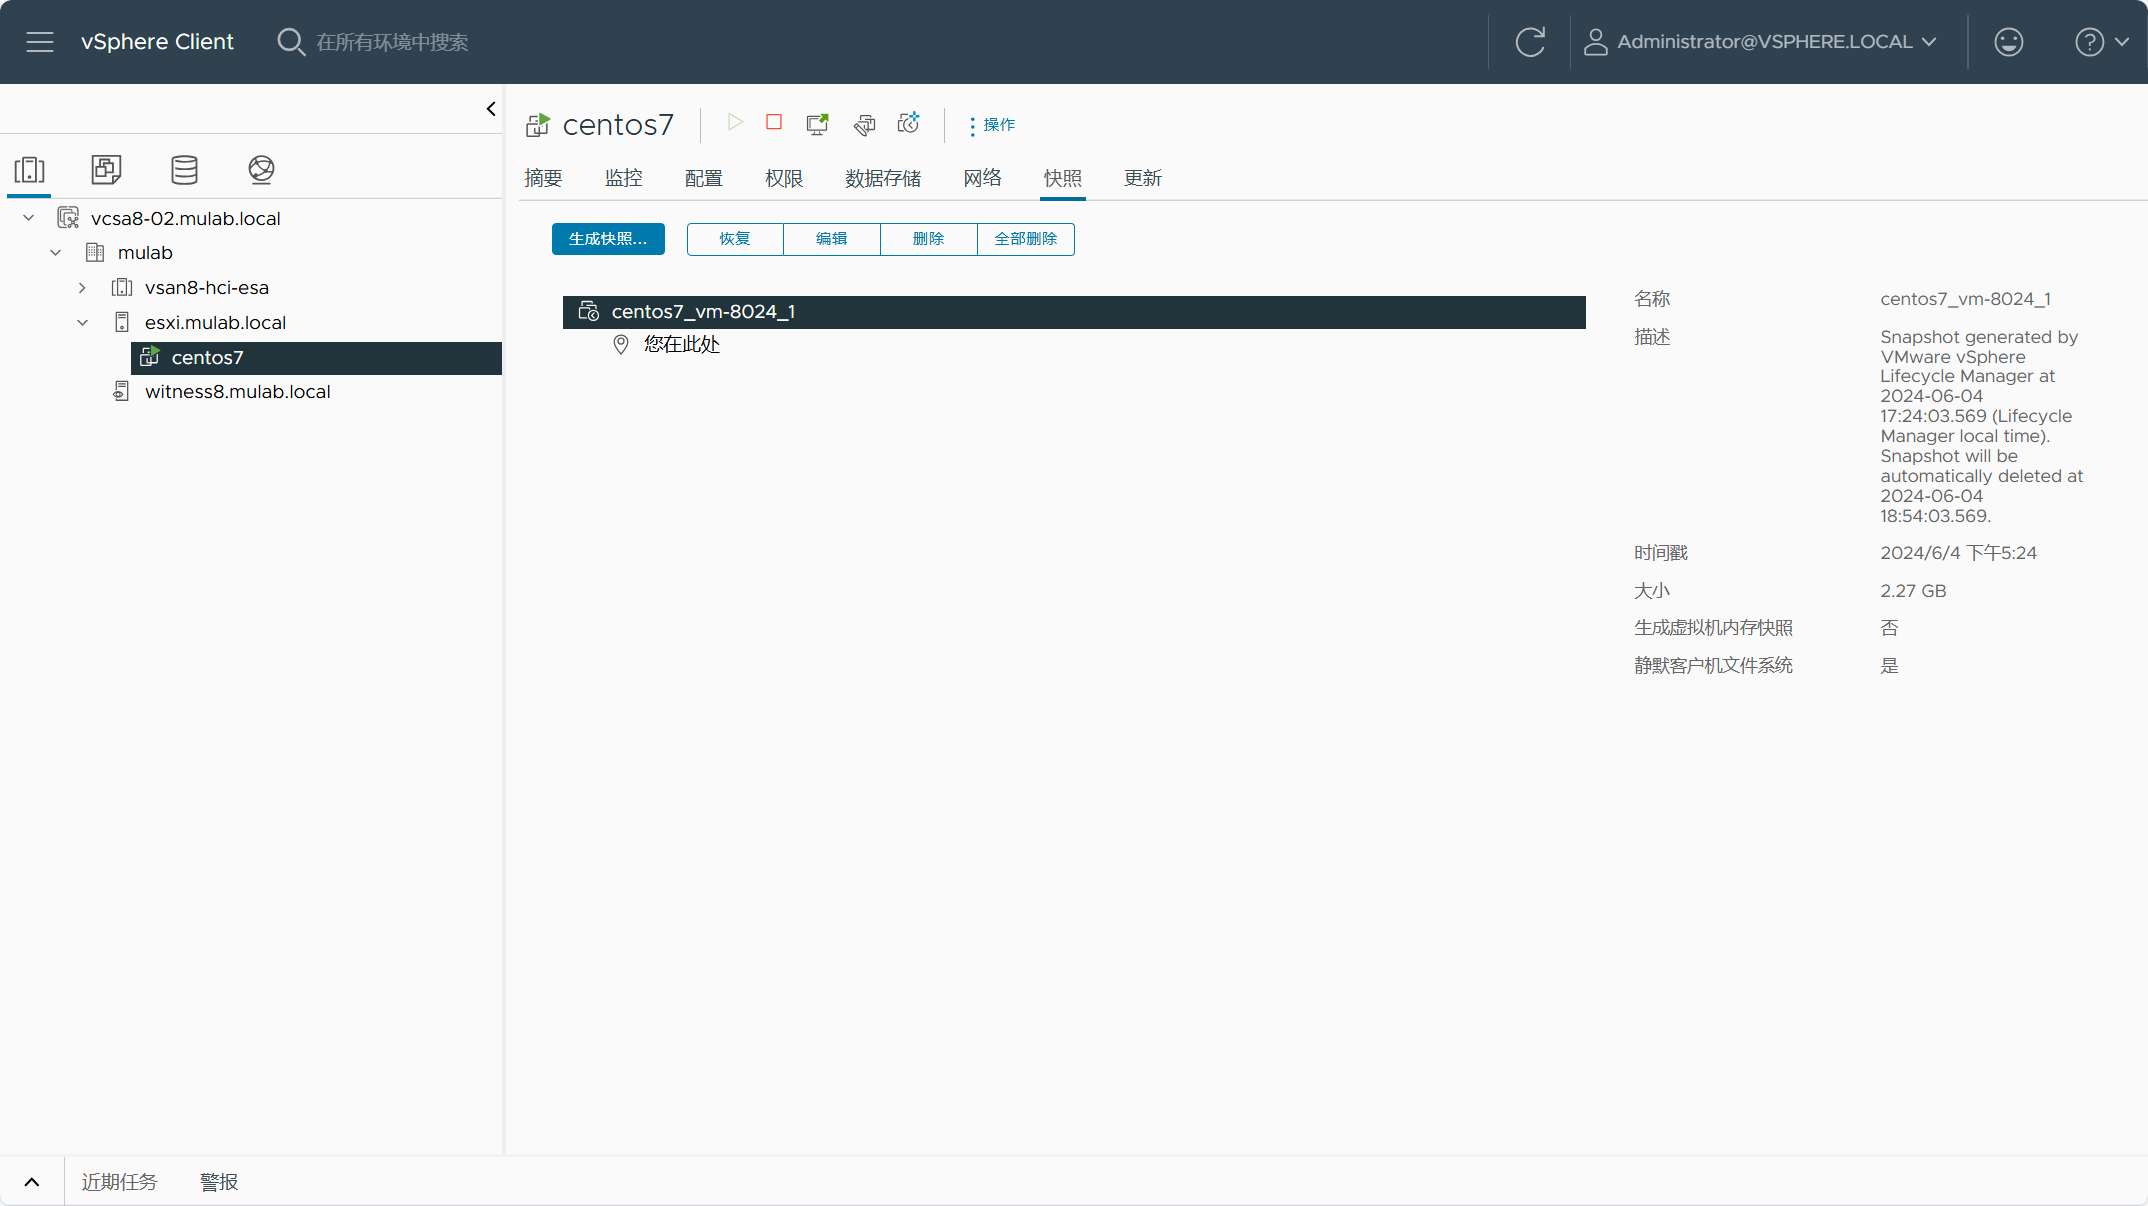Expand the bottom tasks panel

pyautogui.click(x=32, y=1182)
